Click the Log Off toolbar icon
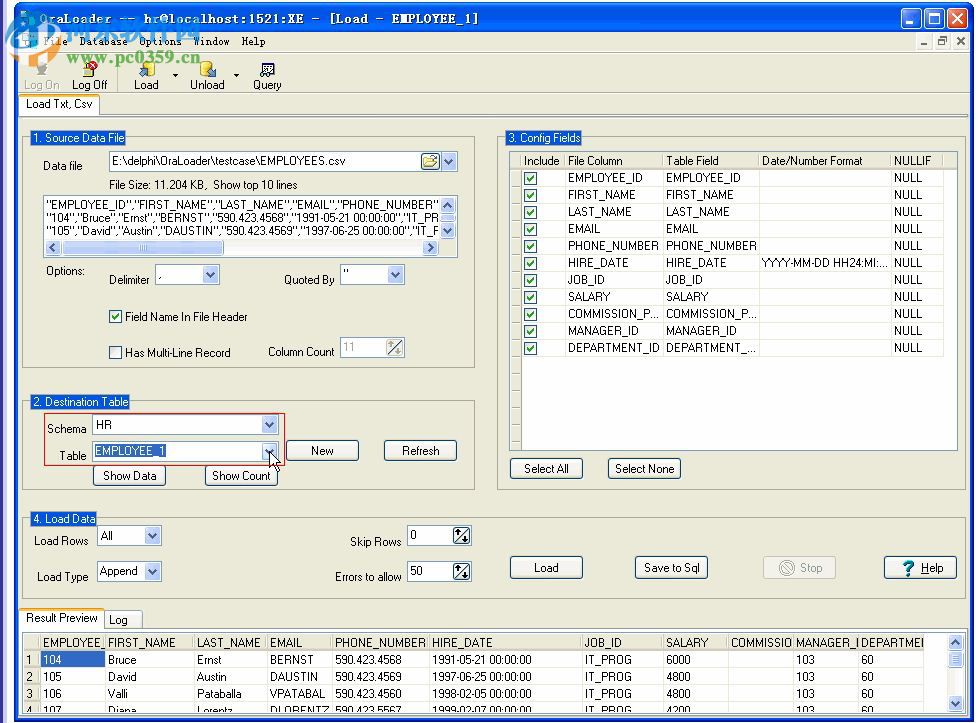978x723 pixels. [89, 75]
